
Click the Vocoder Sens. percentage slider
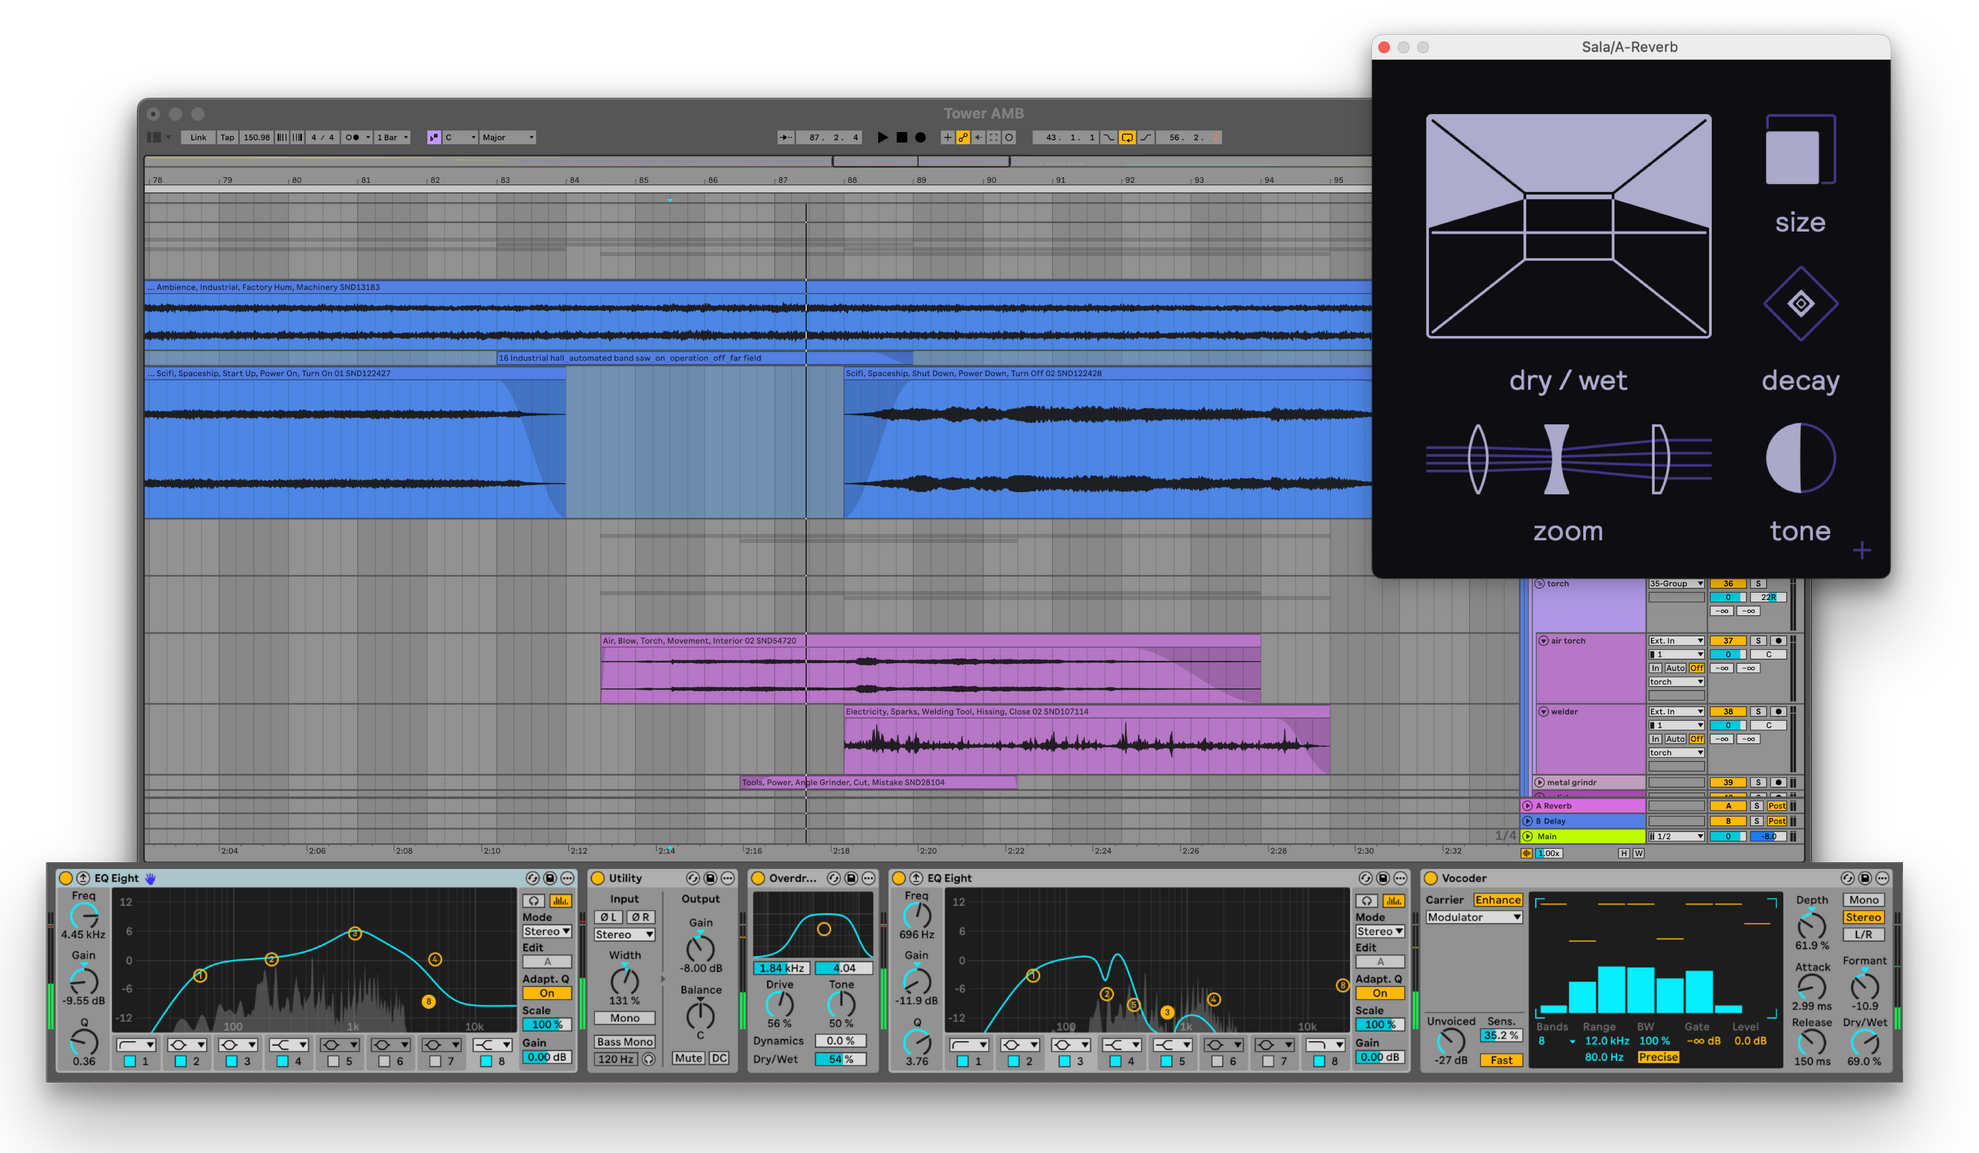click(x=1501, y=1036)
